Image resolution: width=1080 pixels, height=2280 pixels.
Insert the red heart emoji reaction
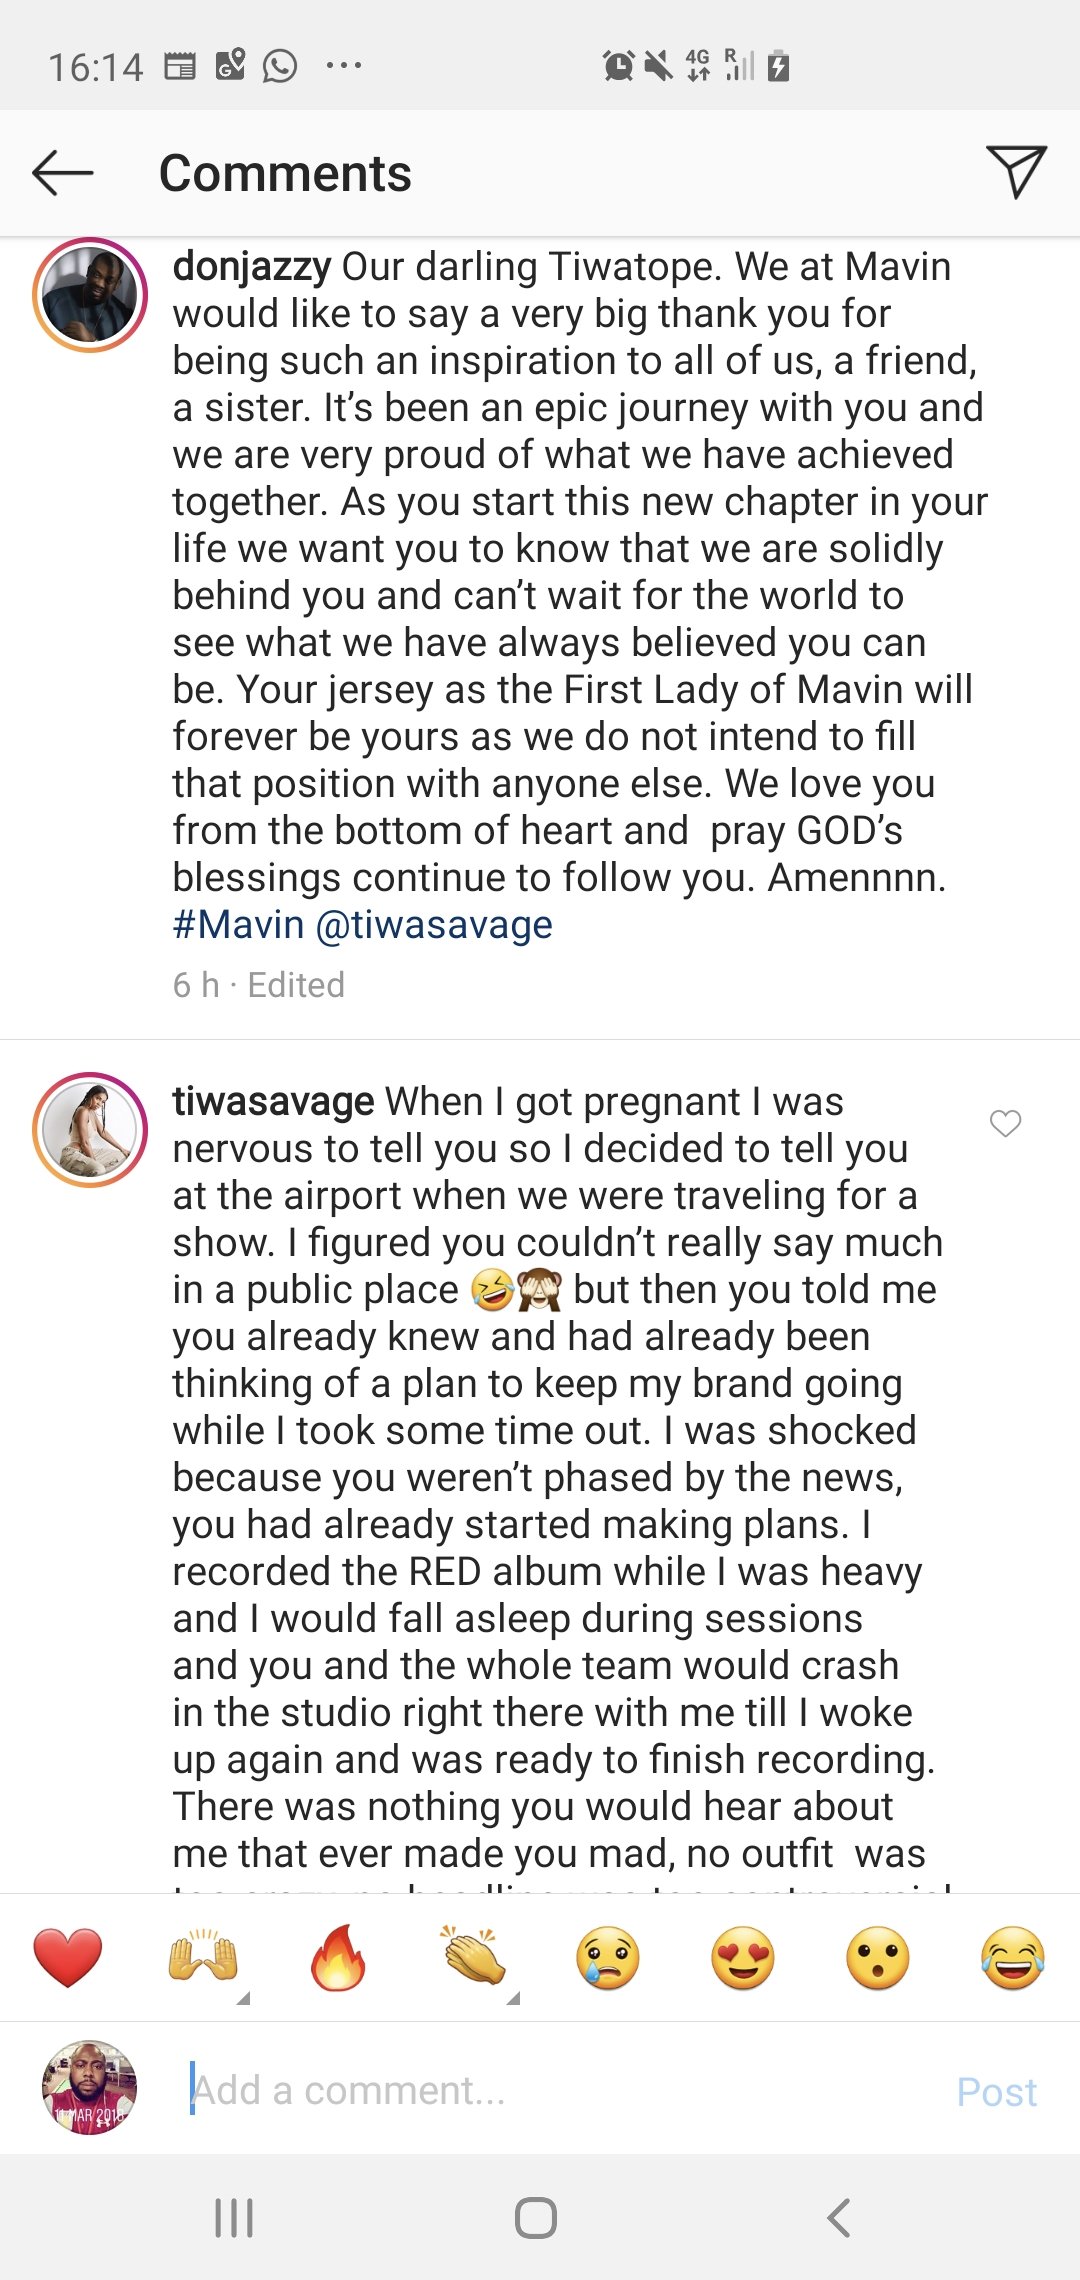(x=68, y=1957)
